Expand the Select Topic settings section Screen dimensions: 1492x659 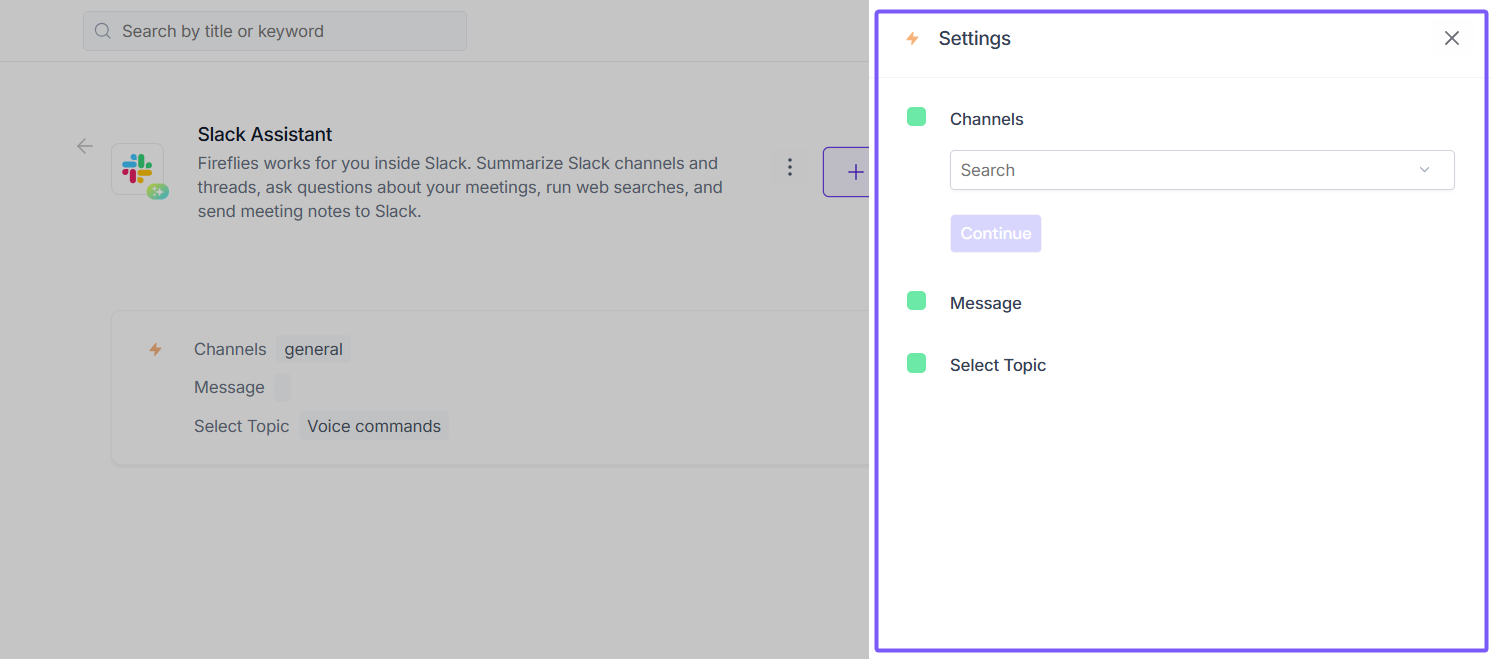998,365
